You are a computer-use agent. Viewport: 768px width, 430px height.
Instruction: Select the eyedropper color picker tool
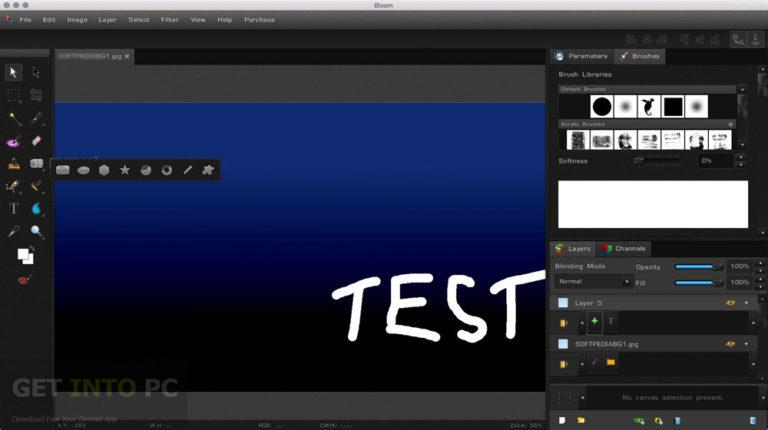click(x=14, y=231)
